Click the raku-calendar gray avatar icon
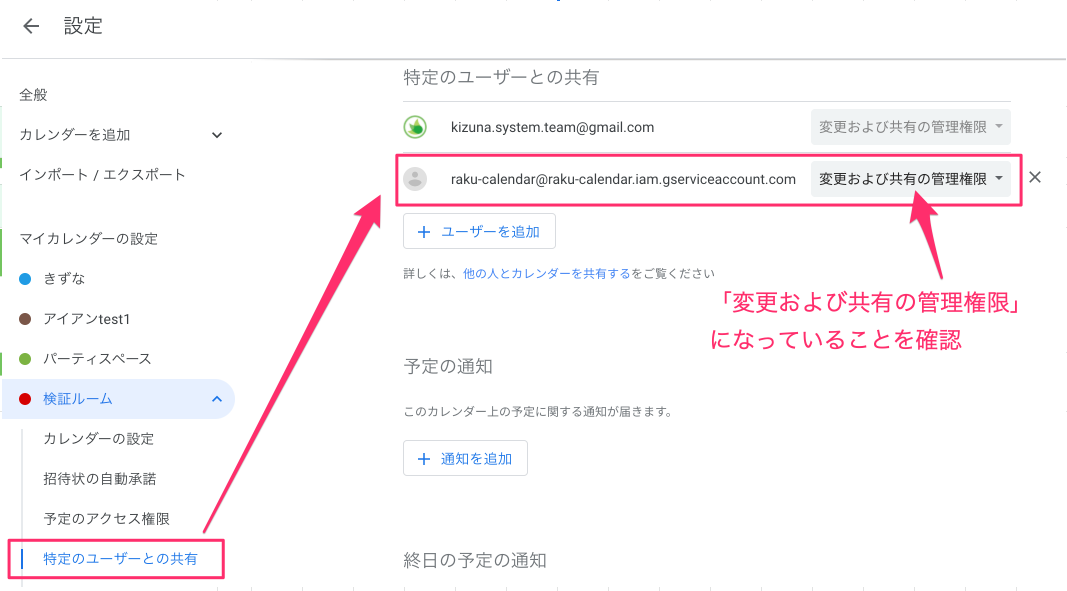Image resolution: width=1067 pixels, height=591 pixels. [415, 179]
